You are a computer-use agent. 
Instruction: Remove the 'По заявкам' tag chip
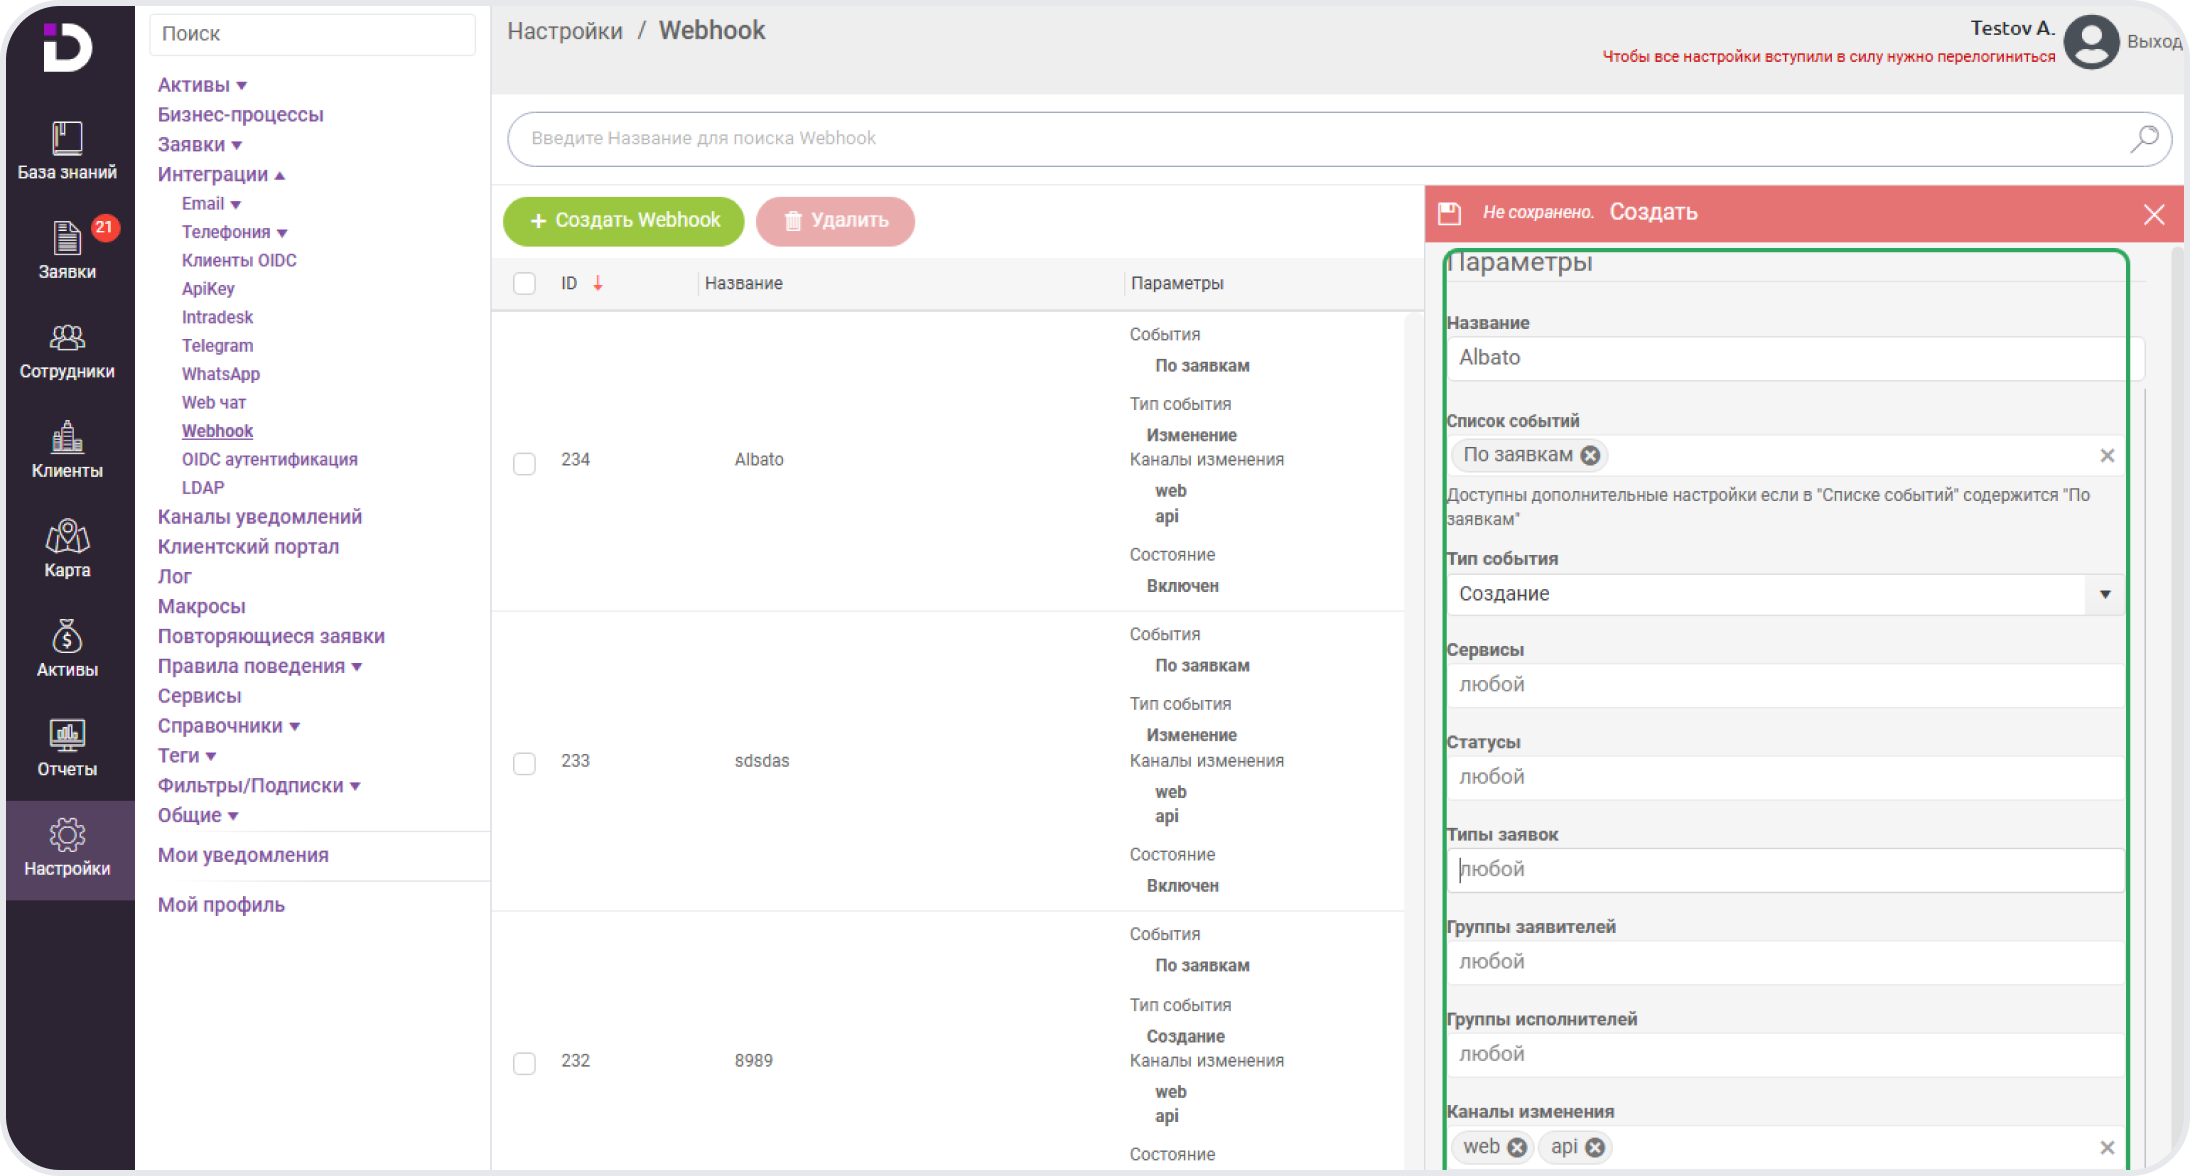tap(1590, 456)
